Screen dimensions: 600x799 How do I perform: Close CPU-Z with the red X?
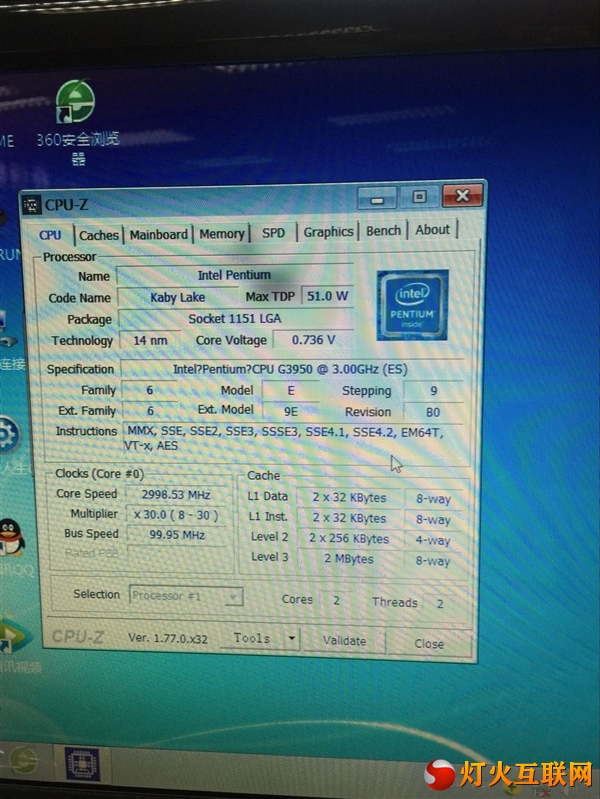coord(462,195)
